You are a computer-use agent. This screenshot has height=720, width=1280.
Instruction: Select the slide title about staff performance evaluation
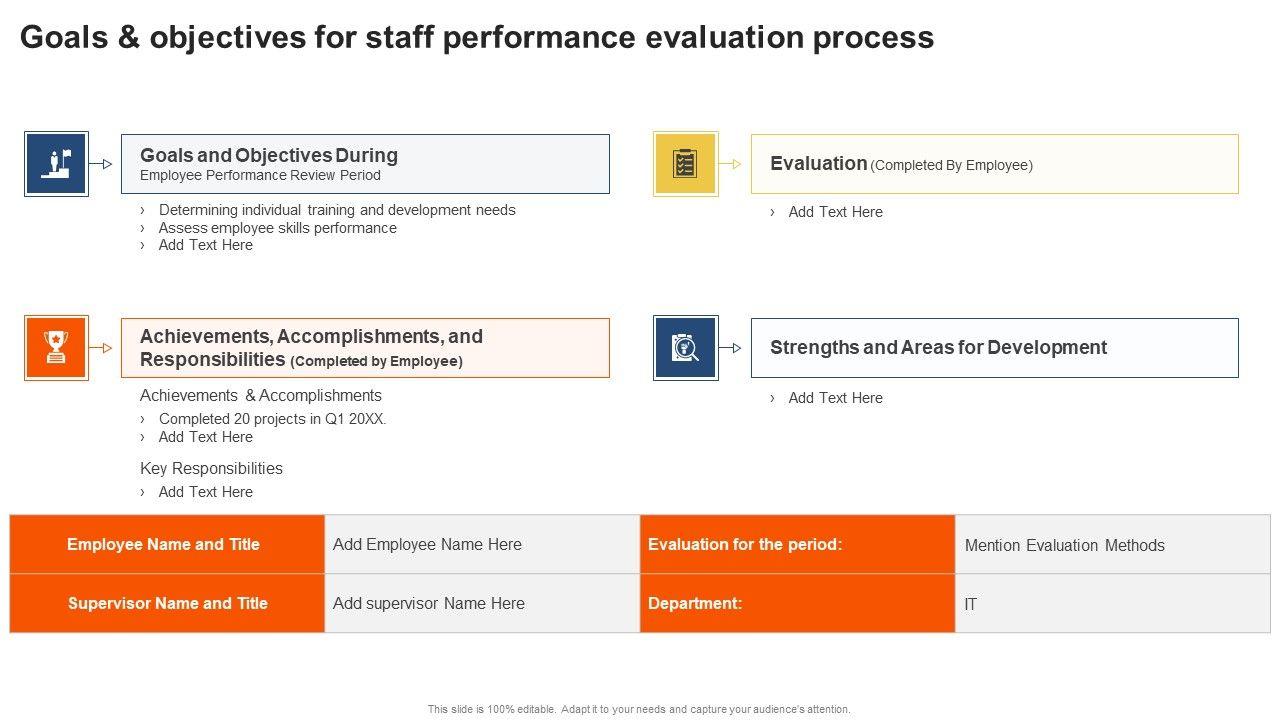477,37
